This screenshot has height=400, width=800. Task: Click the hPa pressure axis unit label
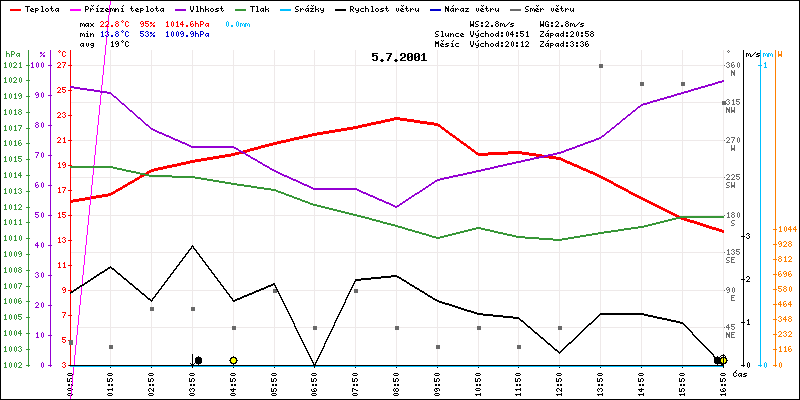pos(12,54)
